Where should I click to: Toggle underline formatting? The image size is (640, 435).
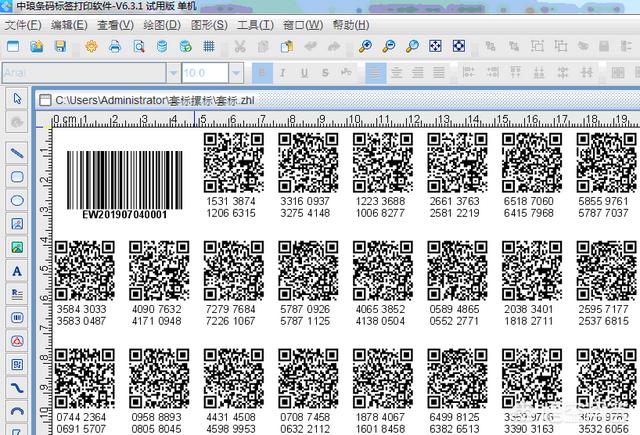pos(304,73)
